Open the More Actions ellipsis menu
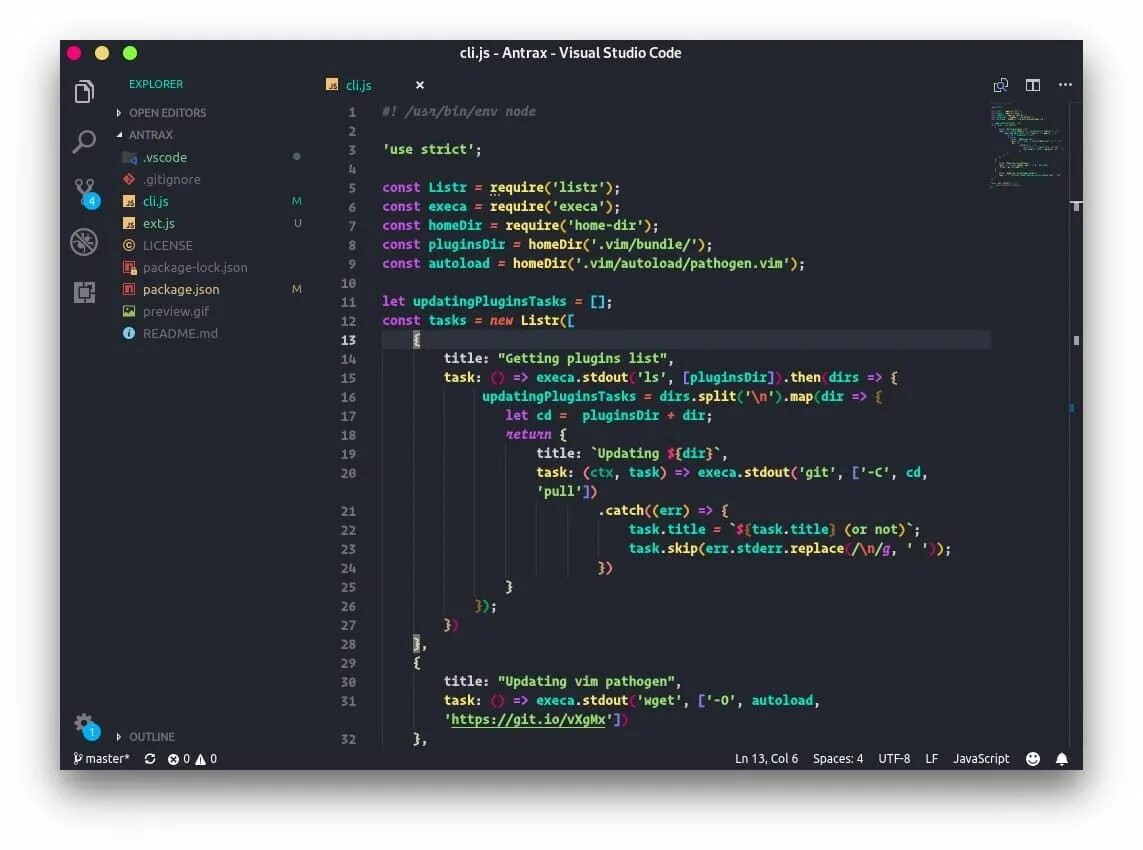Screen dimensions: 1143x850 tap(1065, 85)
